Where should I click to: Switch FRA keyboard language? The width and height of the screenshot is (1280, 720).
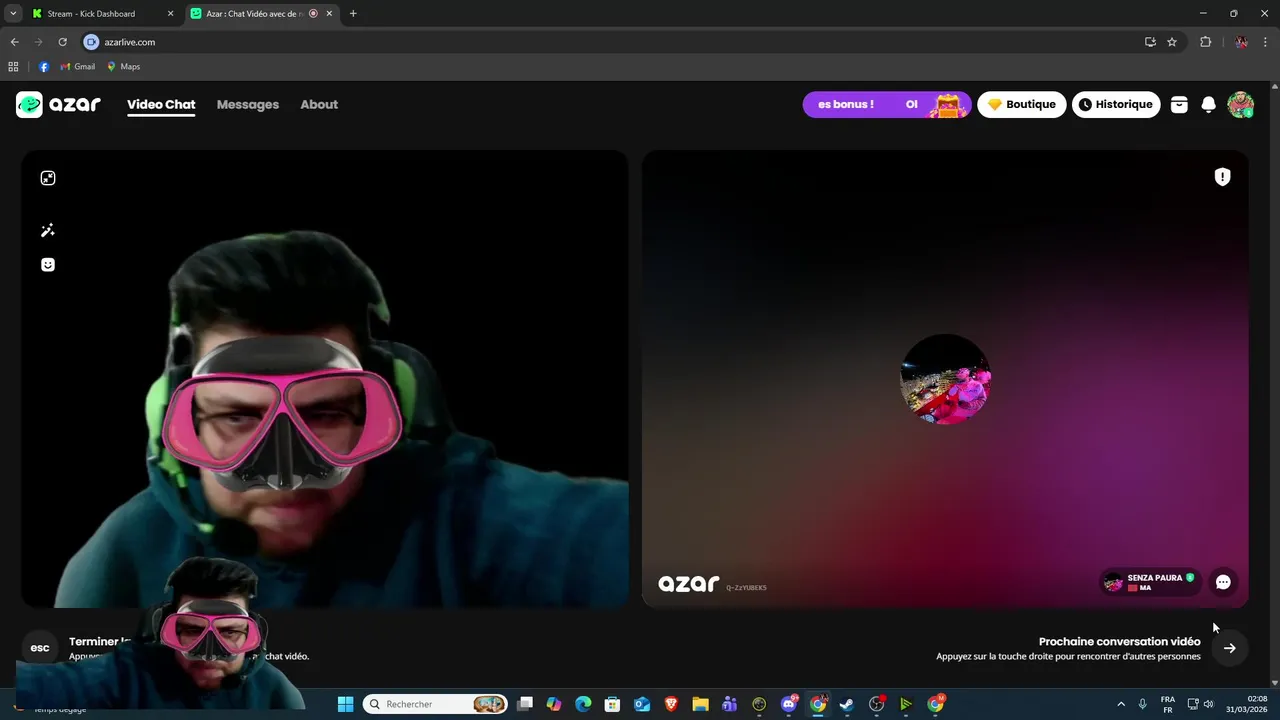pyautogui.click(x=1167, y=704)
